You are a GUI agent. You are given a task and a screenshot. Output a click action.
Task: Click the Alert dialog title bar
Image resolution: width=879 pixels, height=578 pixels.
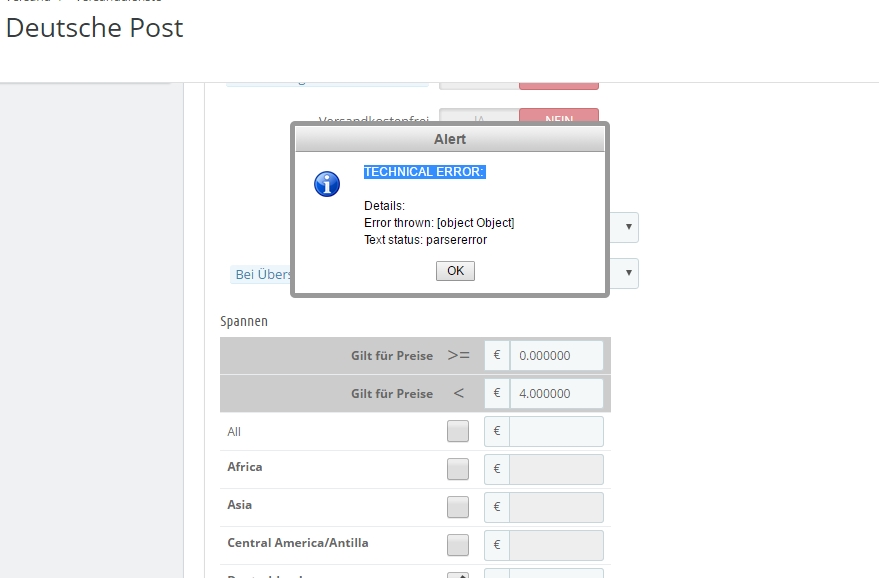450,139
